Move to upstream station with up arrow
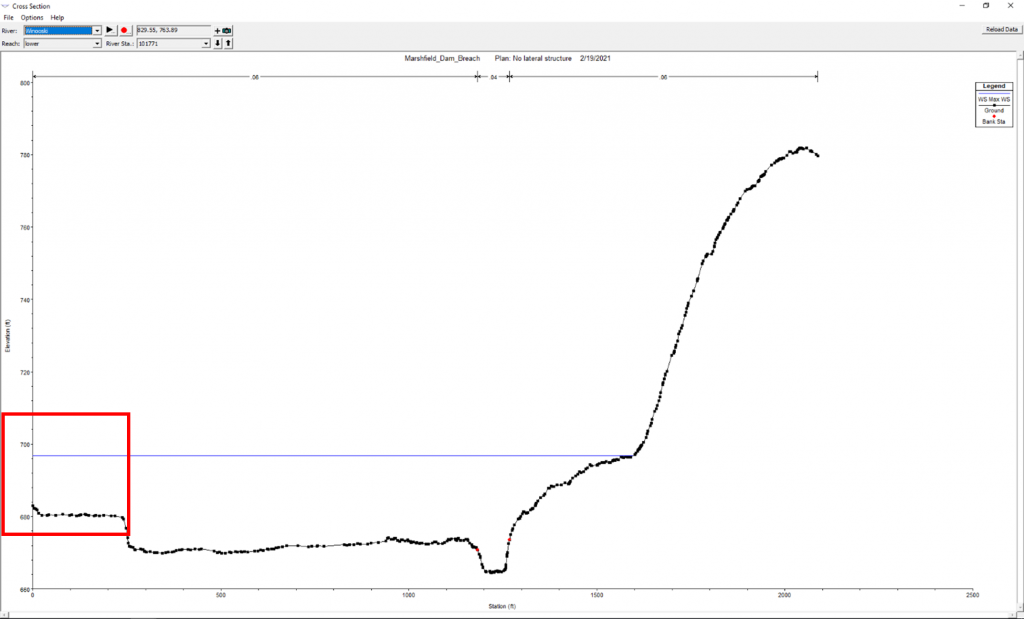Image resolution: width=1024 pixels, height=619 pixels. tap(228, 44)
